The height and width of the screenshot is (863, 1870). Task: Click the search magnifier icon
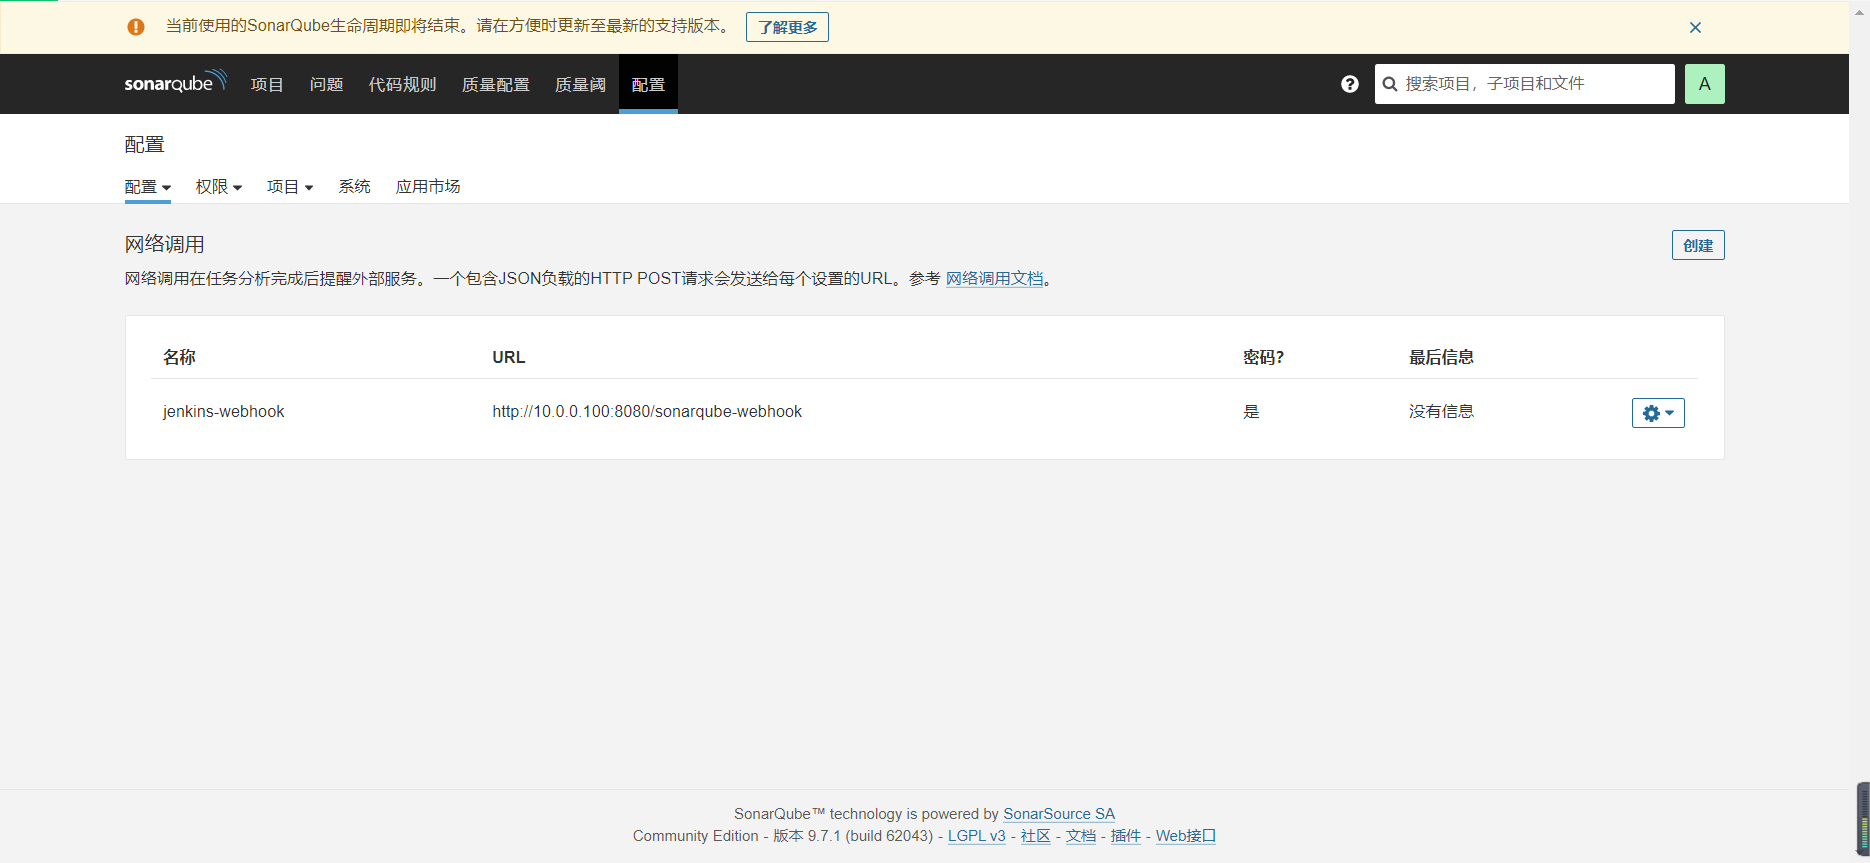(1390, 84)
